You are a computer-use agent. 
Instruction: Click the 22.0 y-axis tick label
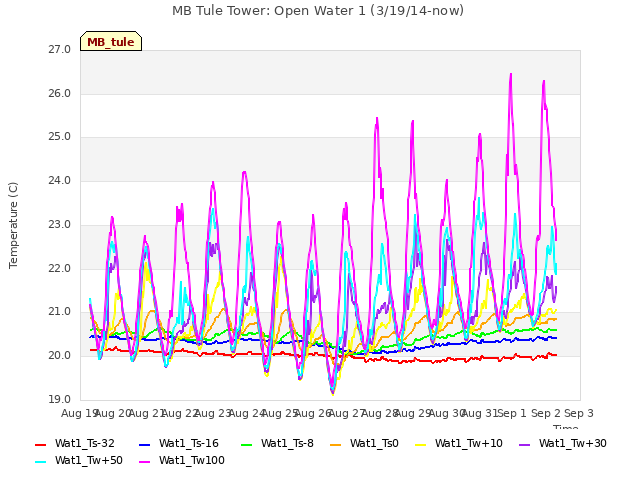60,269
